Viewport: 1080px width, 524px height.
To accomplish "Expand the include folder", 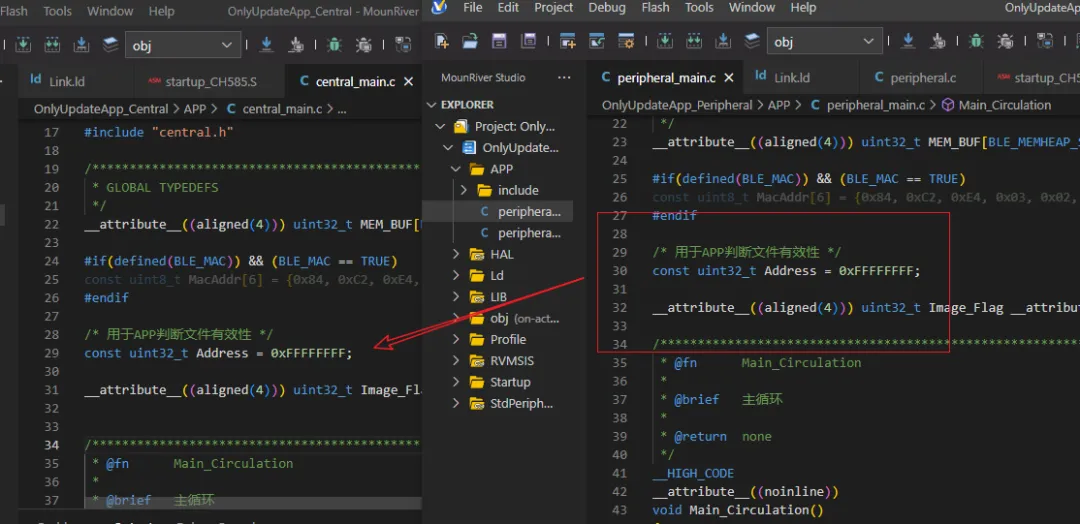I will pyautogui.click(x=464, y=191).
